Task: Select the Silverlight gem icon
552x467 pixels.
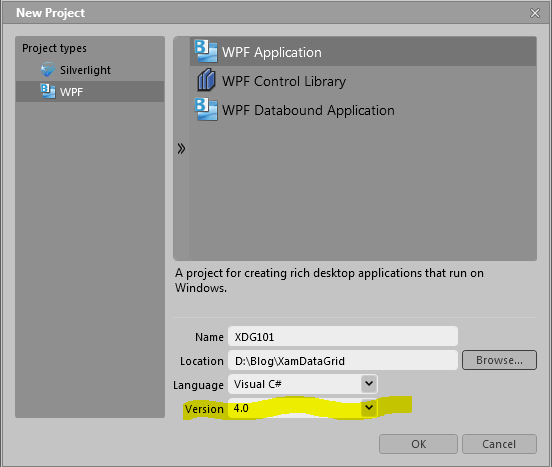Action: [x=48, y=70]
